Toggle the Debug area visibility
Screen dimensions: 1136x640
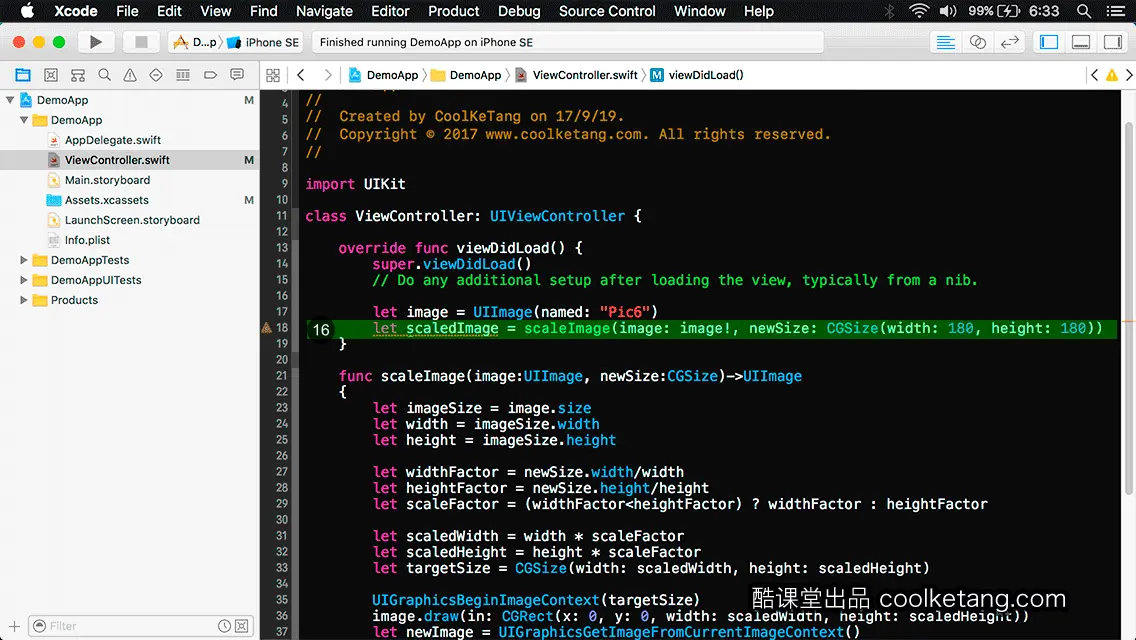coord(1081,42)
